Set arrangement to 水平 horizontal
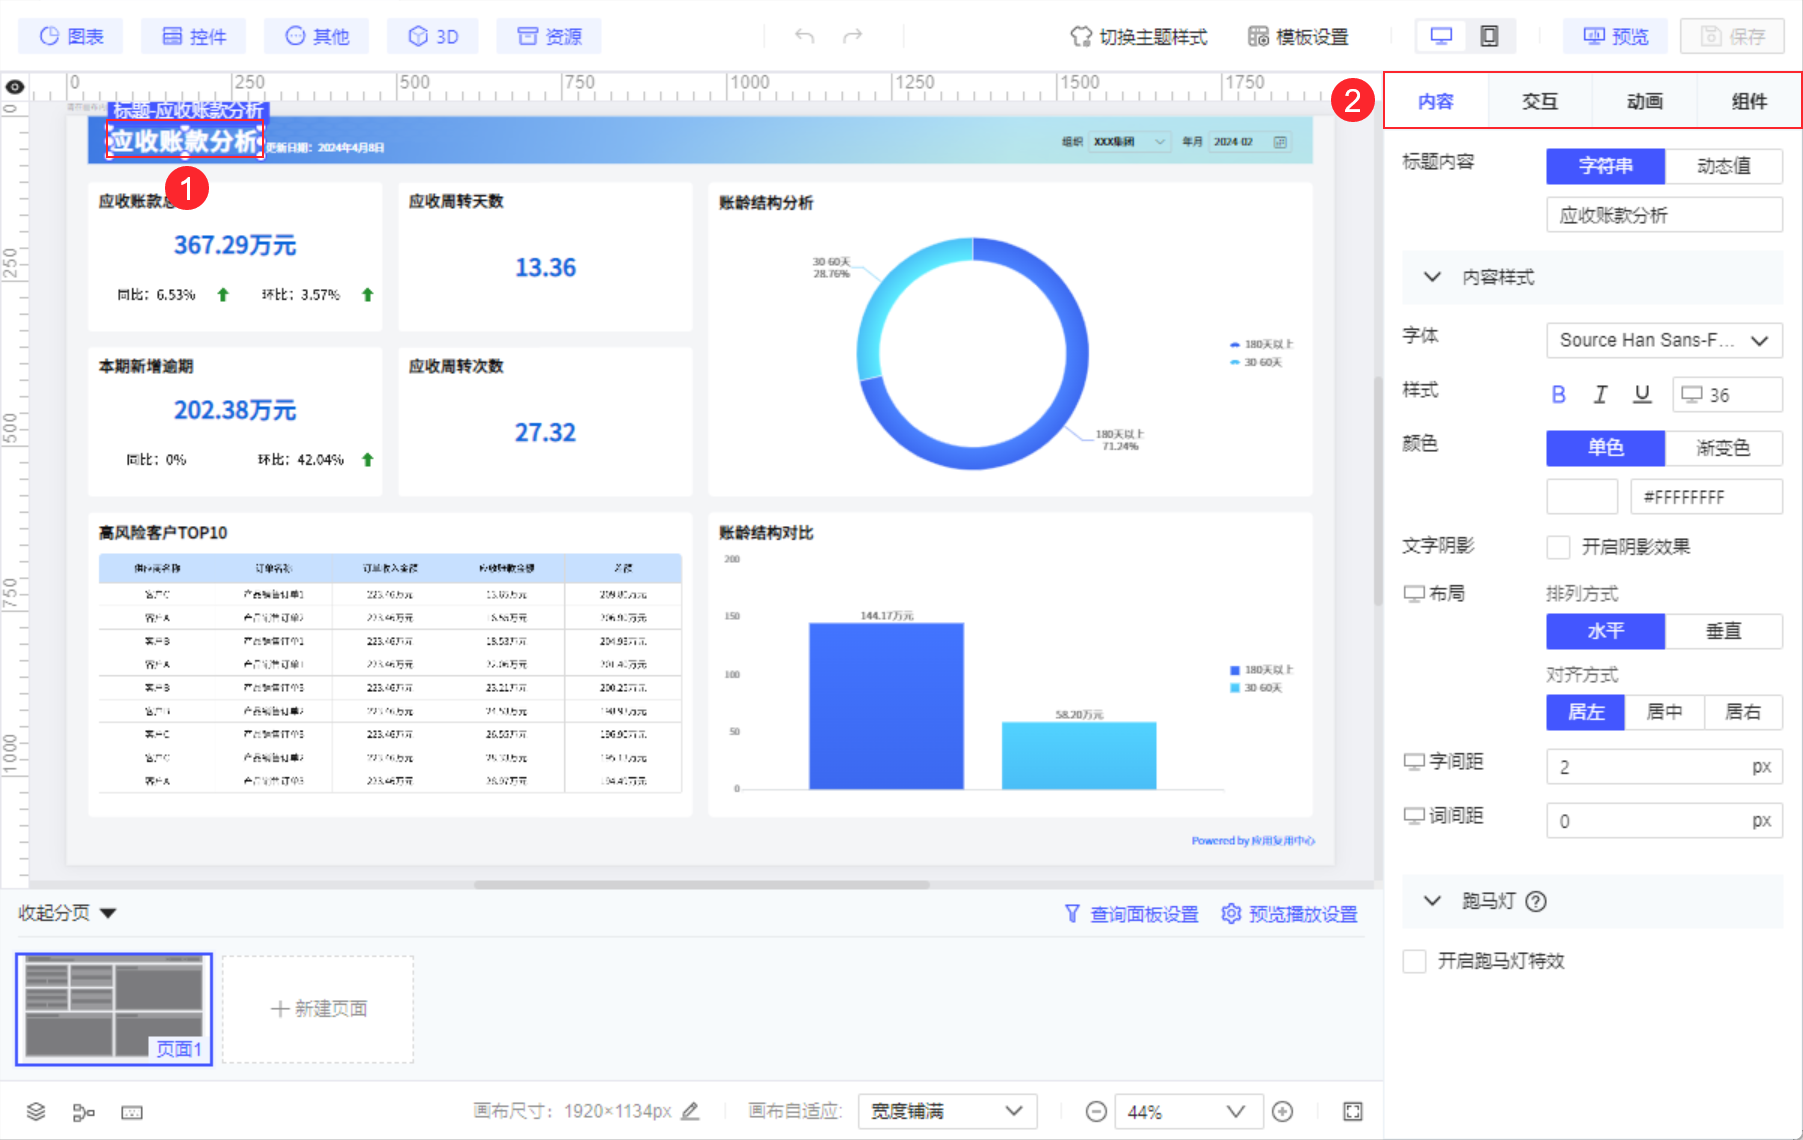Viewport: 1803px width, 1140px height. click(x=1606, y=631)
